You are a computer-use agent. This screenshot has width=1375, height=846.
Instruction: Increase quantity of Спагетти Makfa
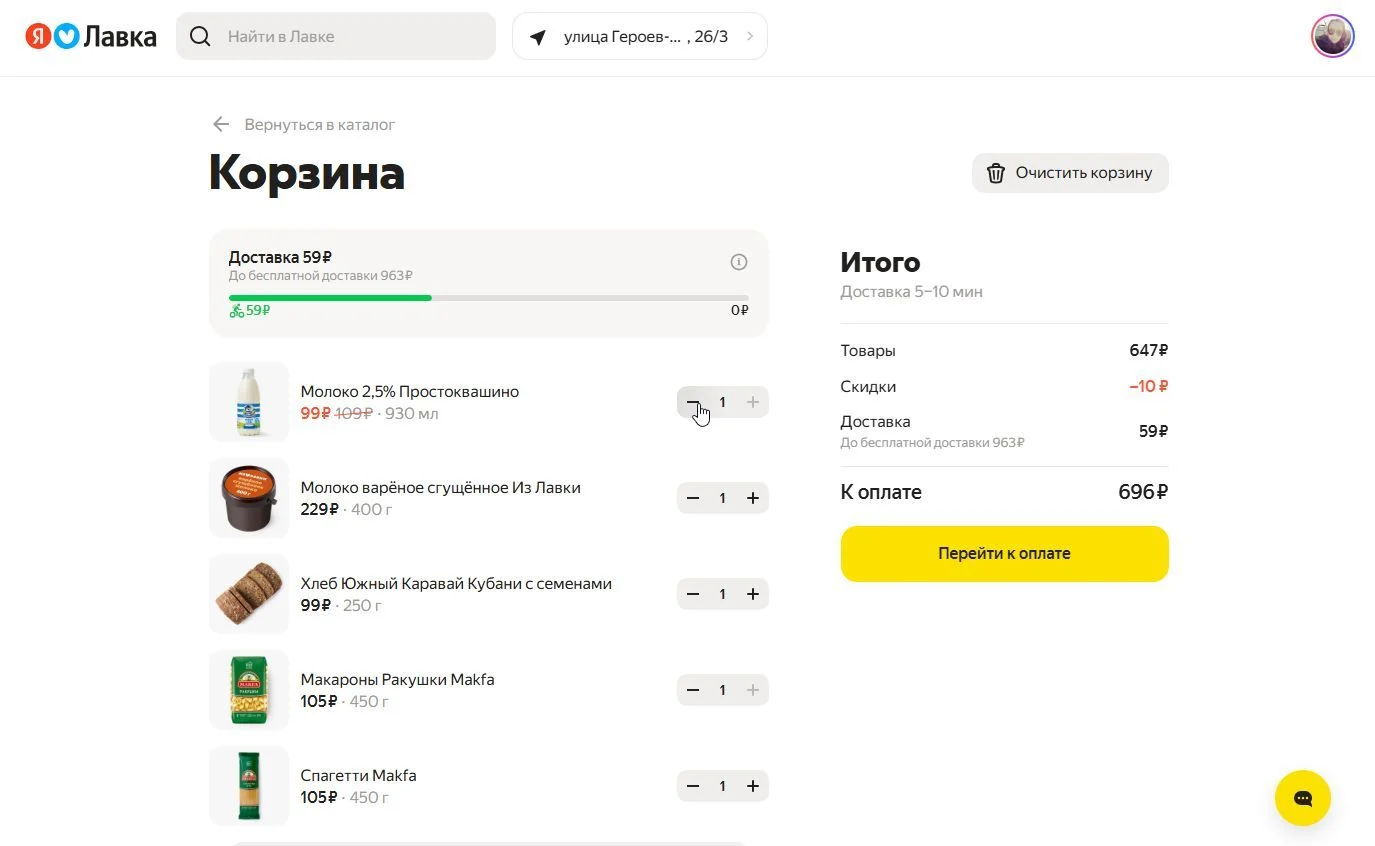753,786
